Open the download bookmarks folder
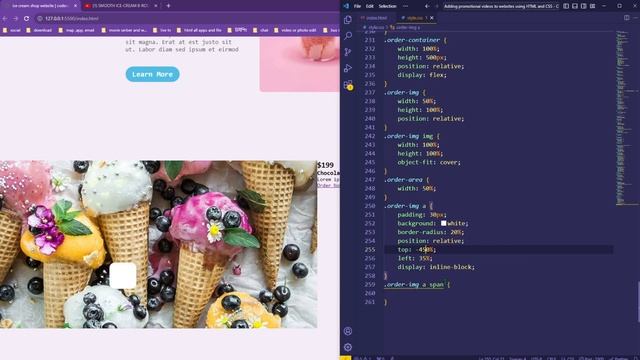 pos(39,30)
